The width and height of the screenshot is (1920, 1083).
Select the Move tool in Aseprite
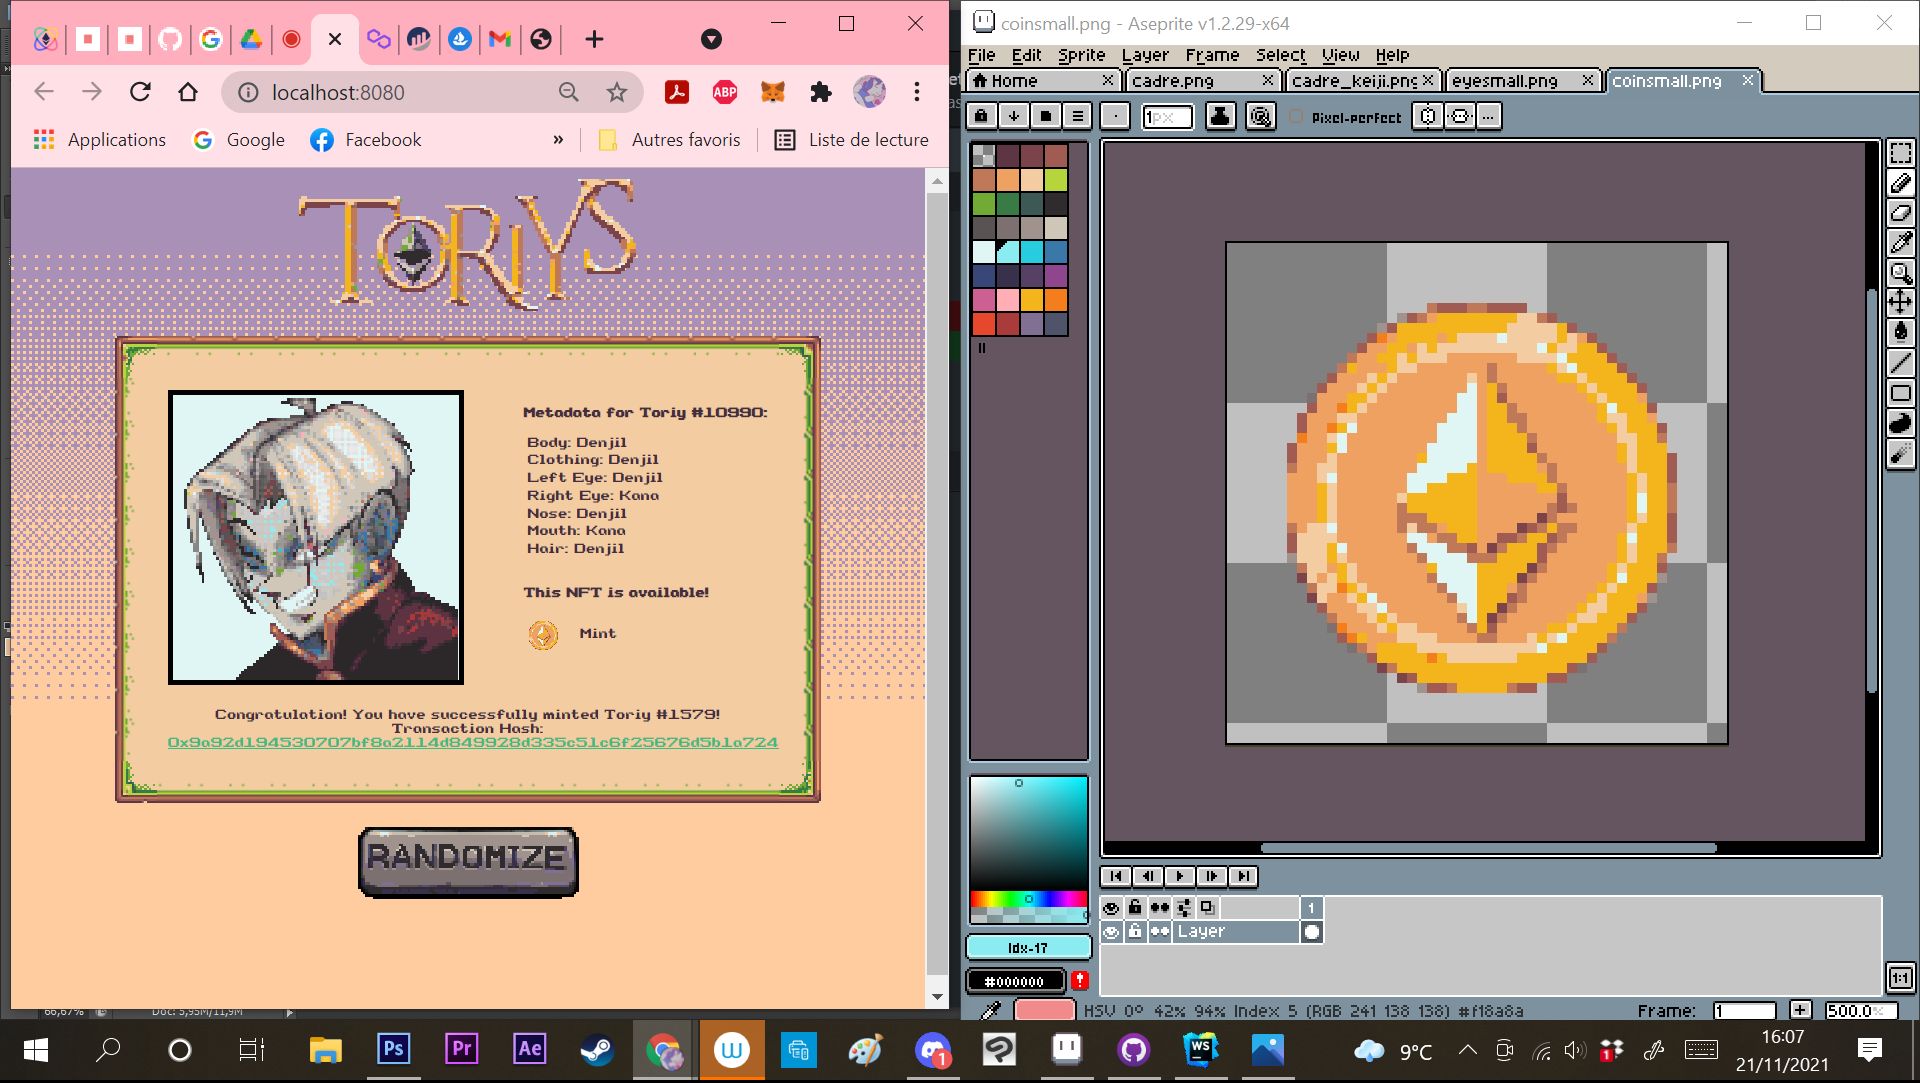[1900, 302]
